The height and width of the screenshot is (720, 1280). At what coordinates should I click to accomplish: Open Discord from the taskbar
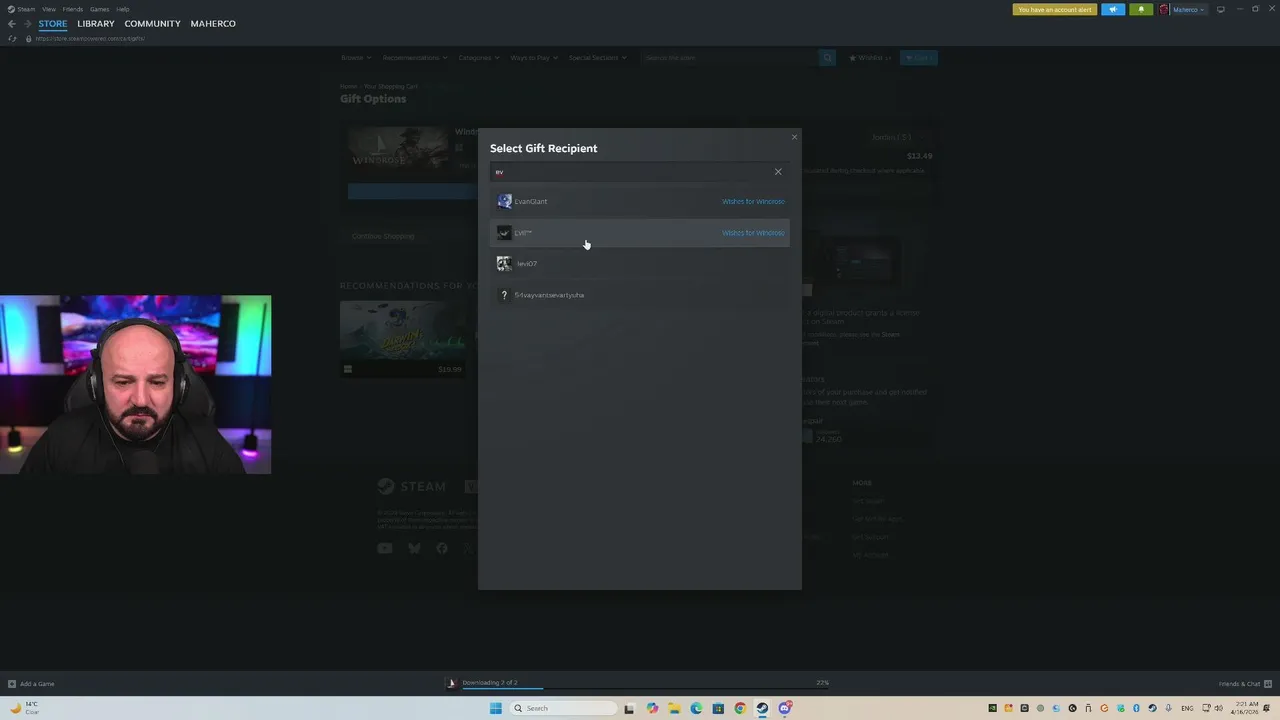[x=785, y=708]
